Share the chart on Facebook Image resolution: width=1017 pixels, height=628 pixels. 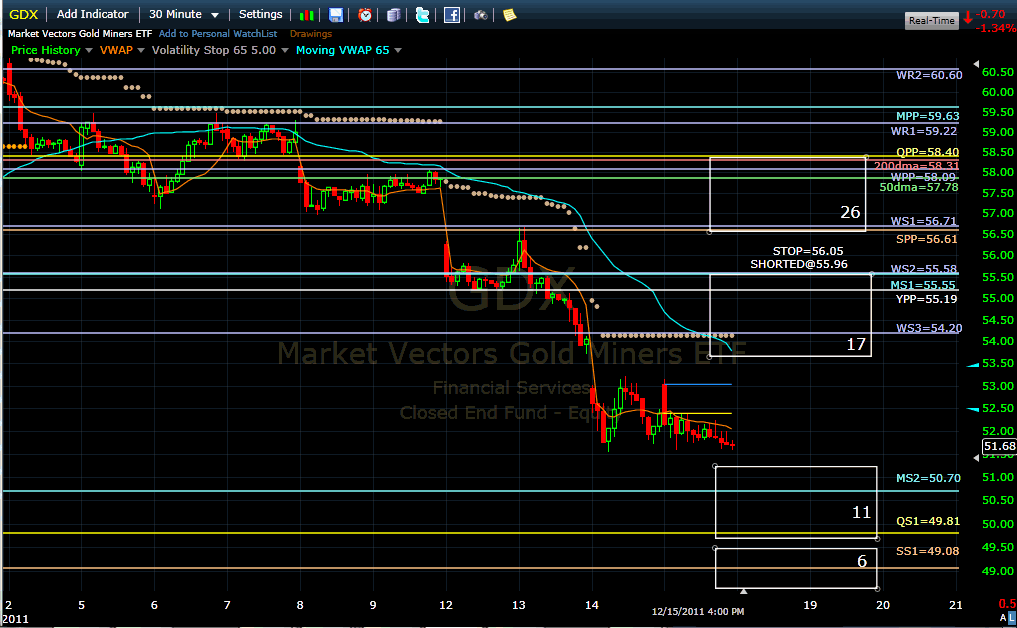452,15
